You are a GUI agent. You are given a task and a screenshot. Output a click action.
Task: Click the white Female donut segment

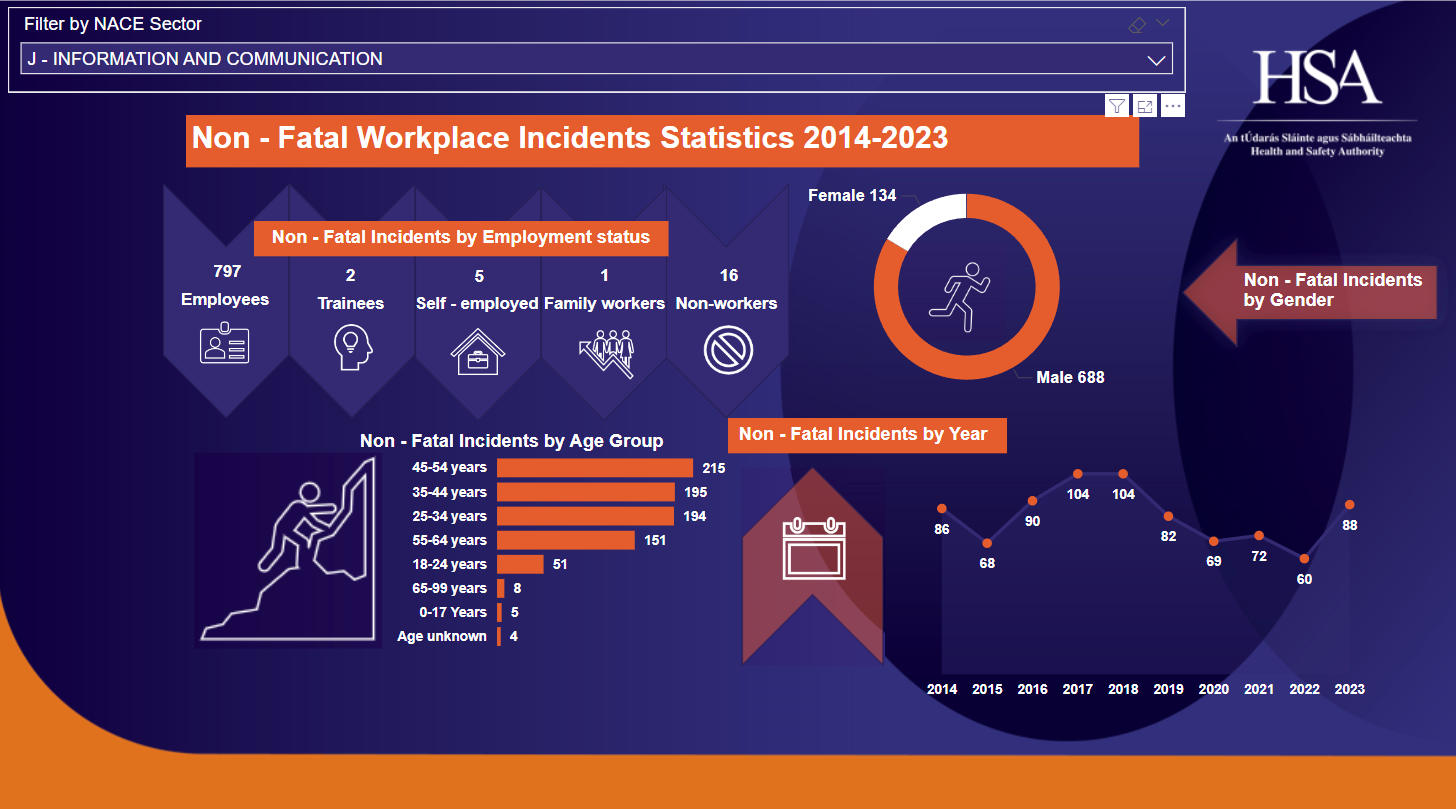click(x=922, y=218)
